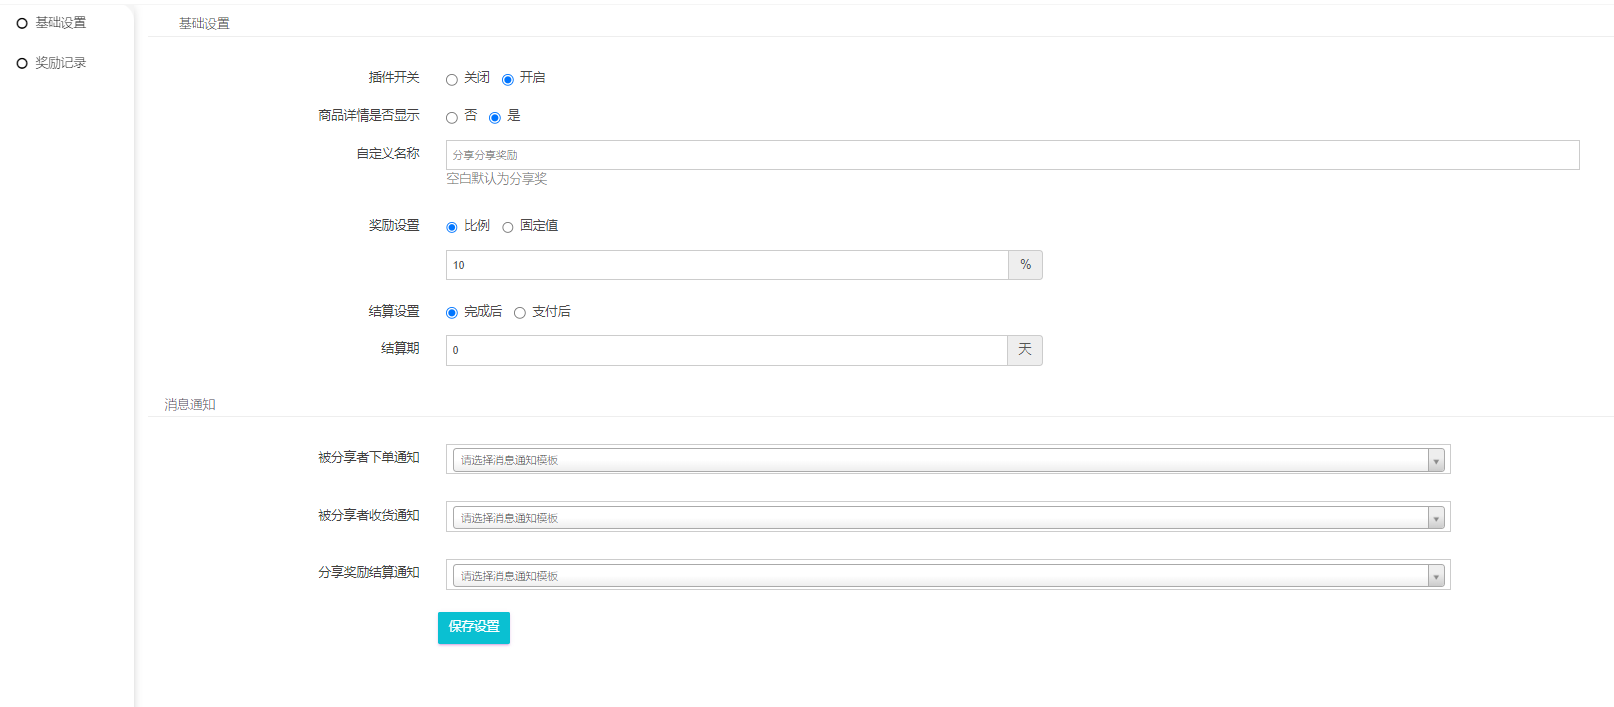Click the arrow of 分享奖励结算通知 dropdown
Viewport: 1614px width, 707px height.
pyautogui.click(x=1436, y=576)
